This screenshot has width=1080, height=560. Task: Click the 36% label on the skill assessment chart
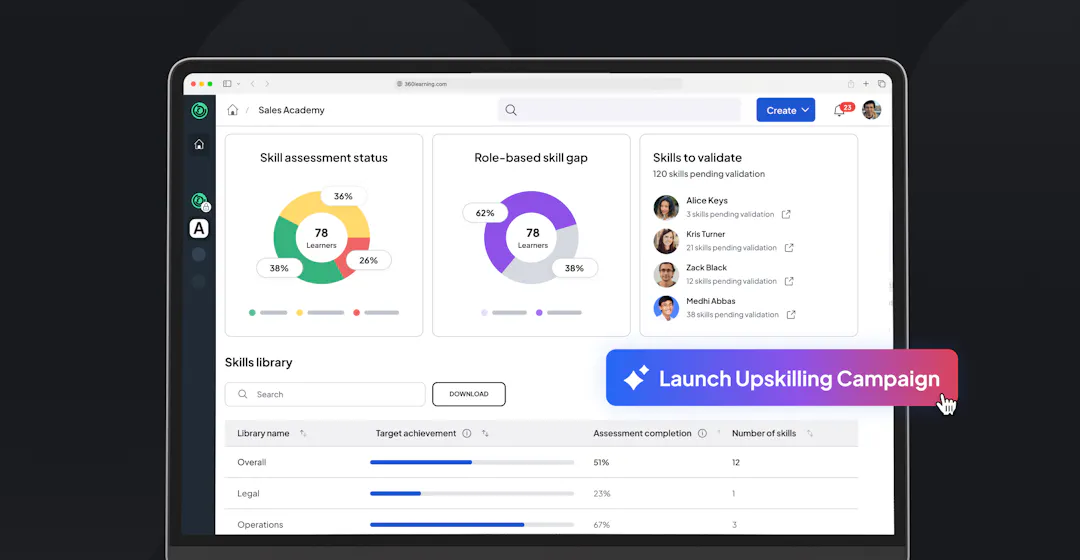pyautogui.click(x=343, y=196)
